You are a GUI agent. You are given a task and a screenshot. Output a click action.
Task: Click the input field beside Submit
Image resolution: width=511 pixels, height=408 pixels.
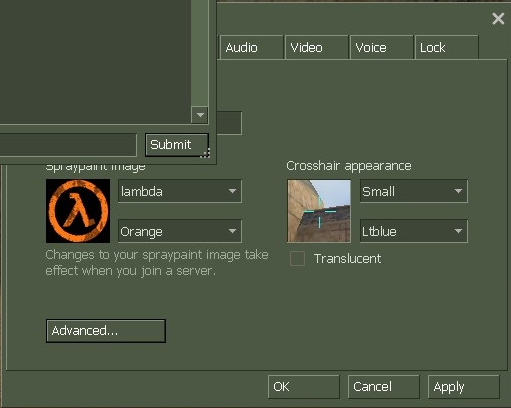point(68,145)
